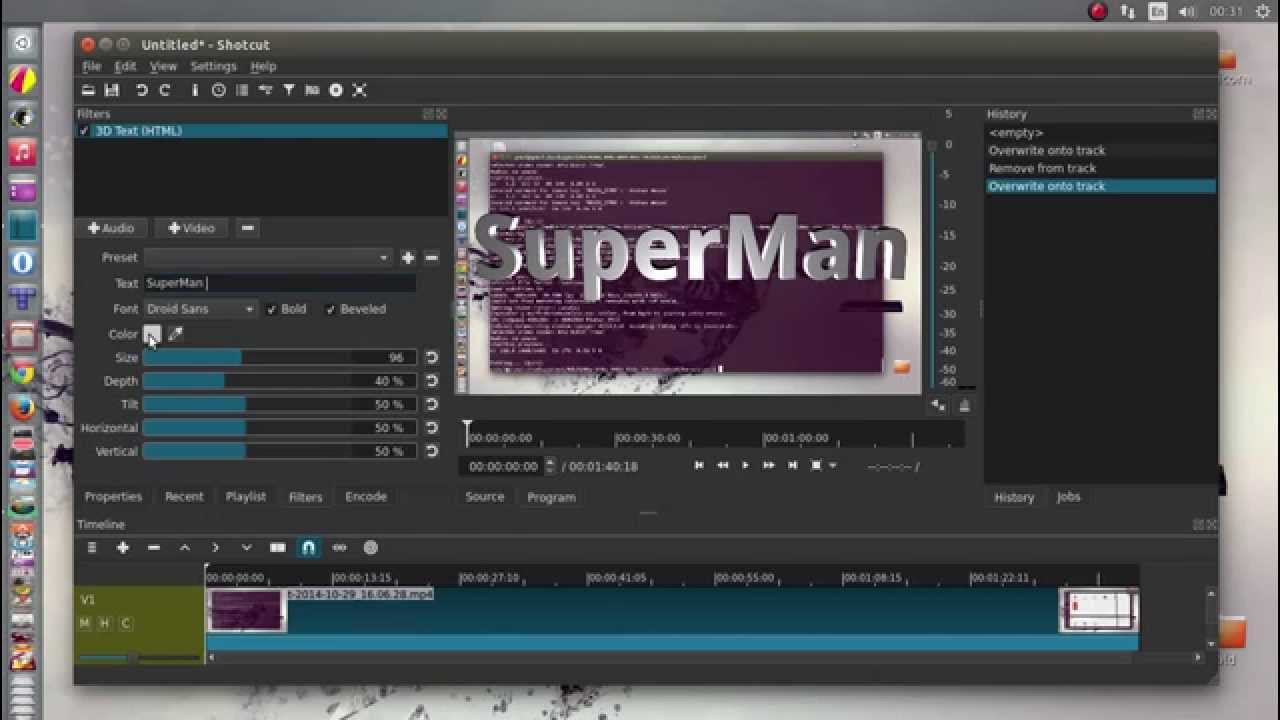Toggle the 3D Text (HTML) filter checkbox

tap(84, 131)
